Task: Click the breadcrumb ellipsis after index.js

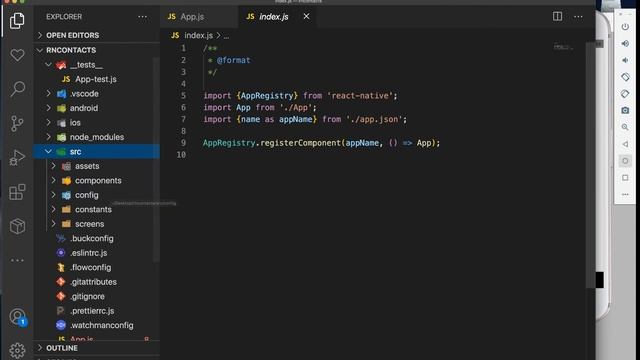Action: click(226, 36)
